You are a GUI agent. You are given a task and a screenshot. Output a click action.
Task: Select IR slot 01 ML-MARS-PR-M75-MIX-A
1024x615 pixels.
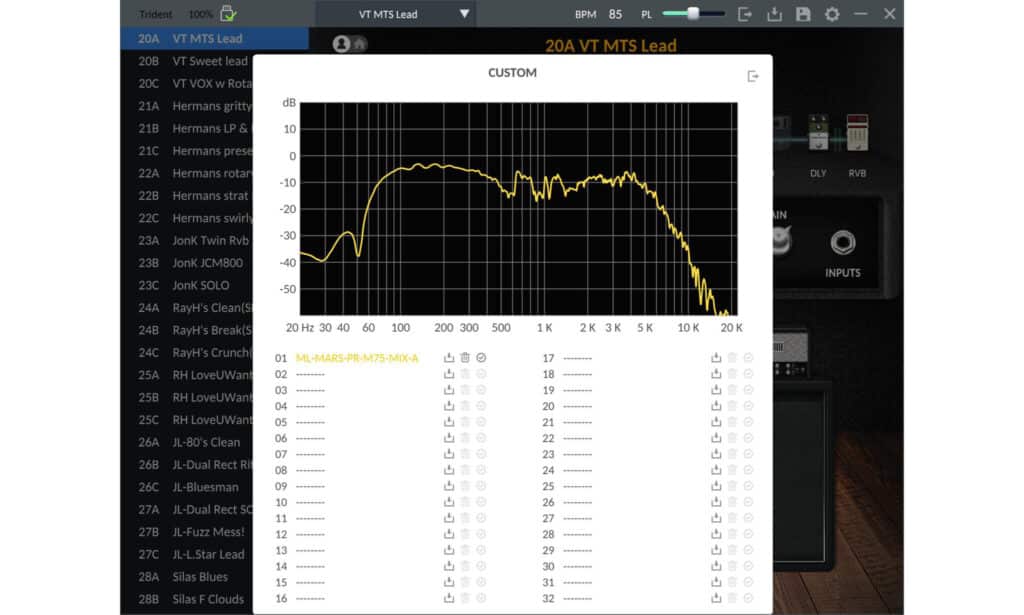tap(357, 358)
